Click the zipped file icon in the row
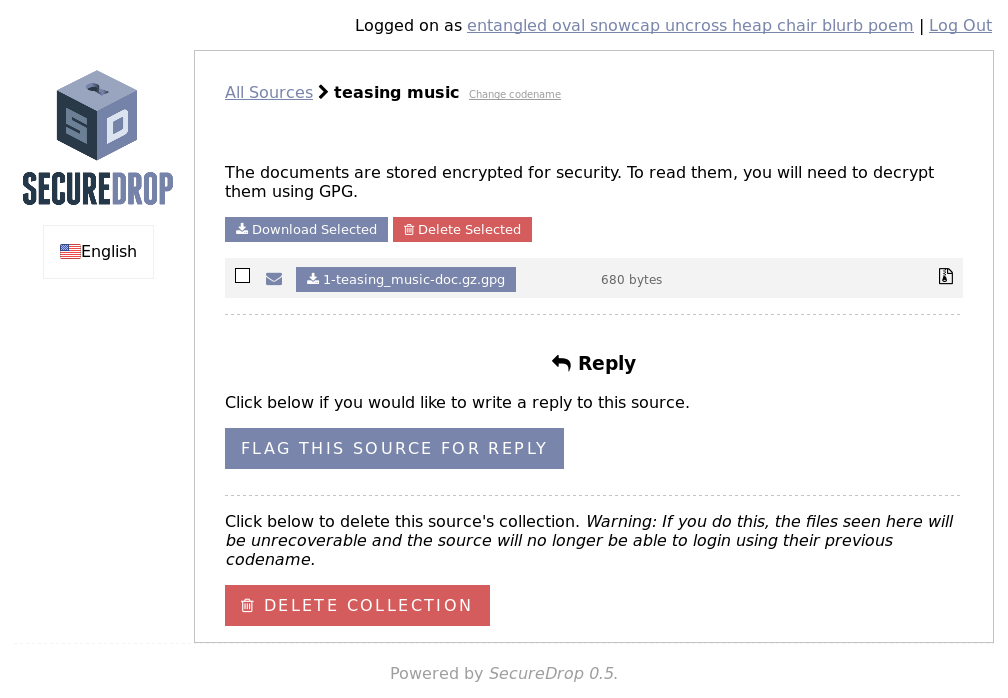Viewport: 1008px width, 698px height. pyautogui.click(x=946, y=276)
